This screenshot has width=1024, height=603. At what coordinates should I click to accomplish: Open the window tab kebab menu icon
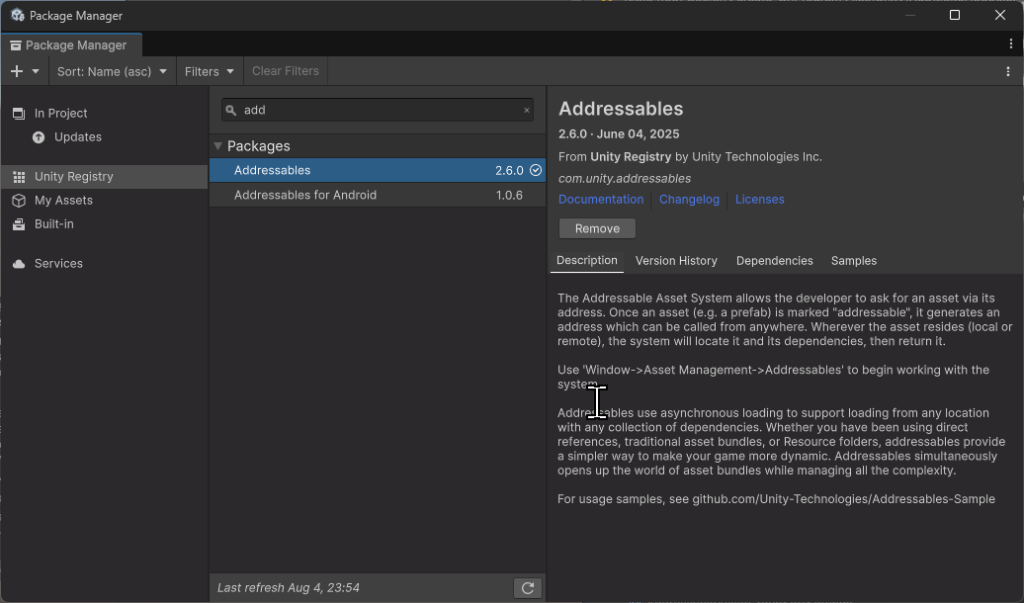(x=1011, y=45)
